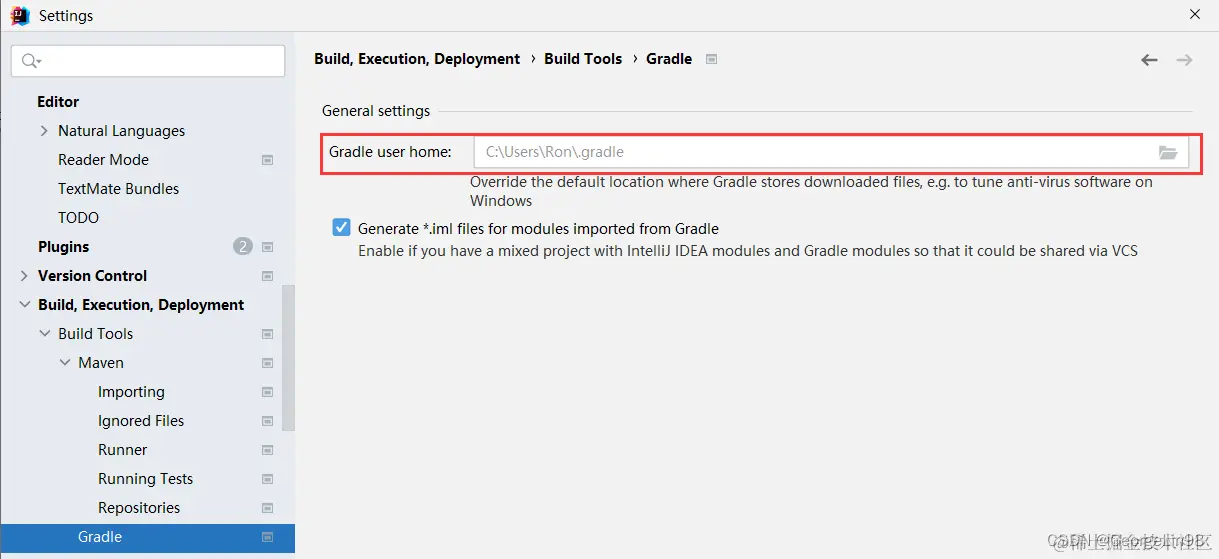Click Build, Execution, Deployment breadcrumb

point(417,59)
